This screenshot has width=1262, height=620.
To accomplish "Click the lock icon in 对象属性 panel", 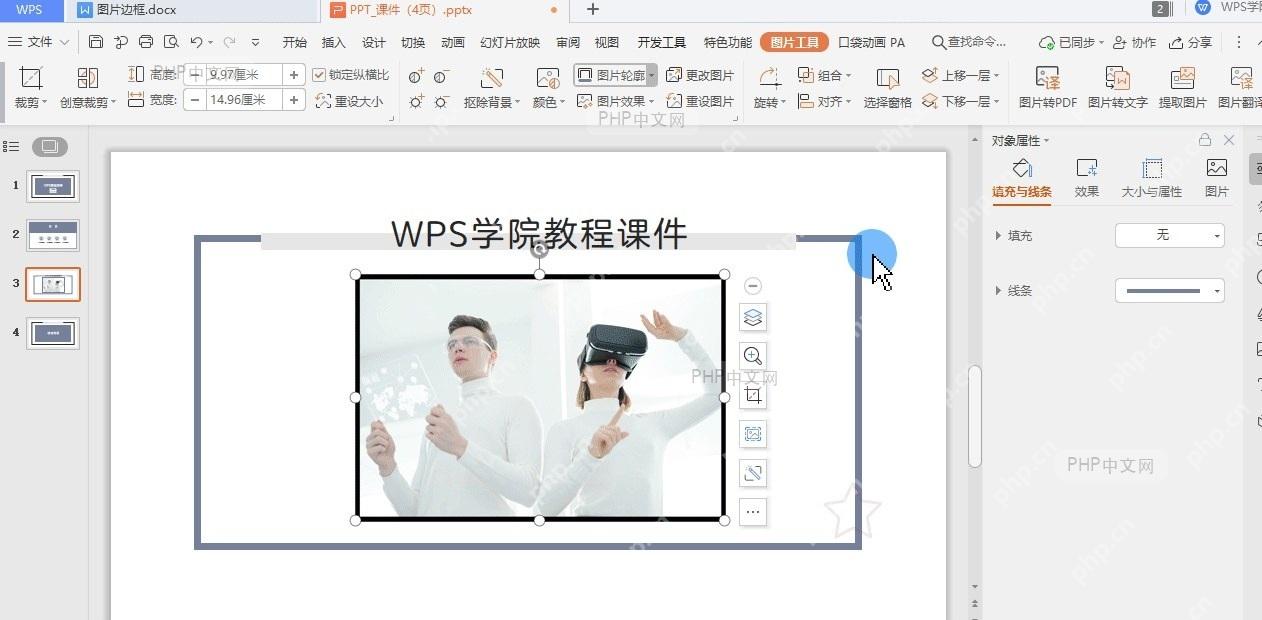I will click(1205, 140).
